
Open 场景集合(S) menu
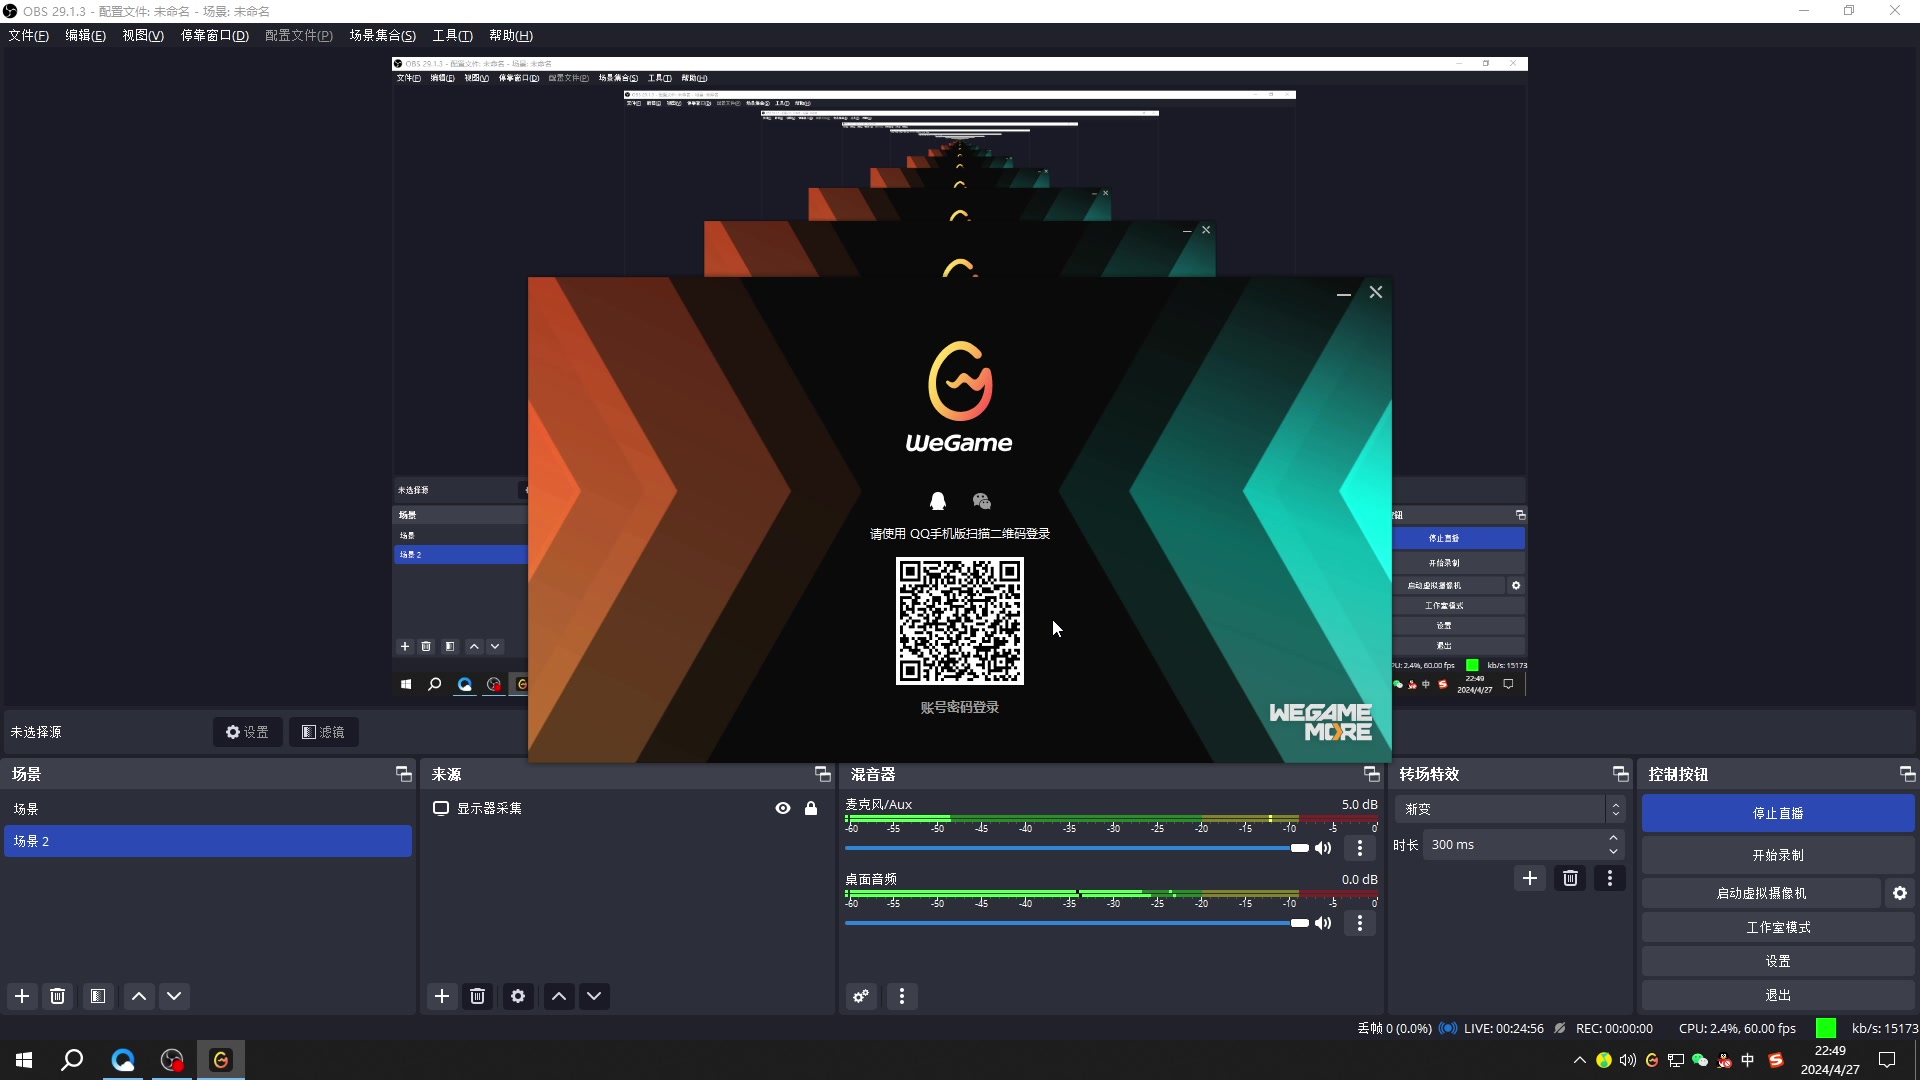coord(382,35)
